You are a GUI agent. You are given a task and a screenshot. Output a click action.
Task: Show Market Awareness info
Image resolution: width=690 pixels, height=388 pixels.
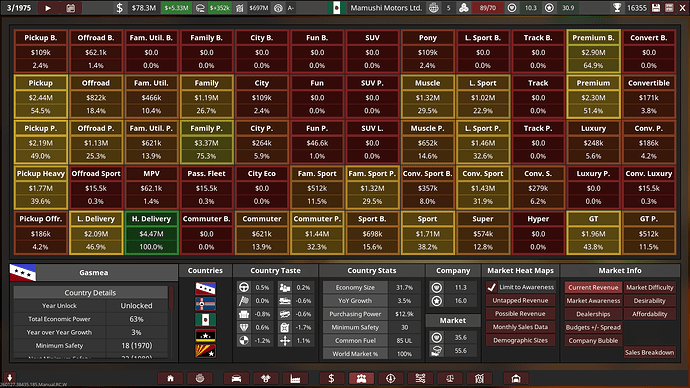pyautogui.click(x=593, y=300)
